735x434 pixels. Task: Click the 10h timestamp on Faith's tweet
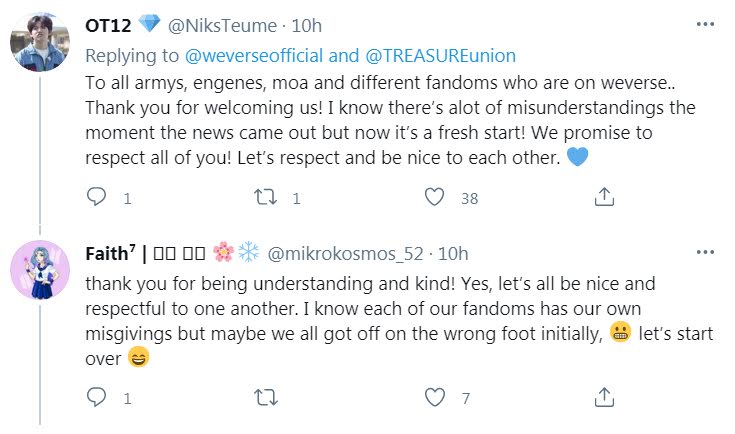point(452,254)
